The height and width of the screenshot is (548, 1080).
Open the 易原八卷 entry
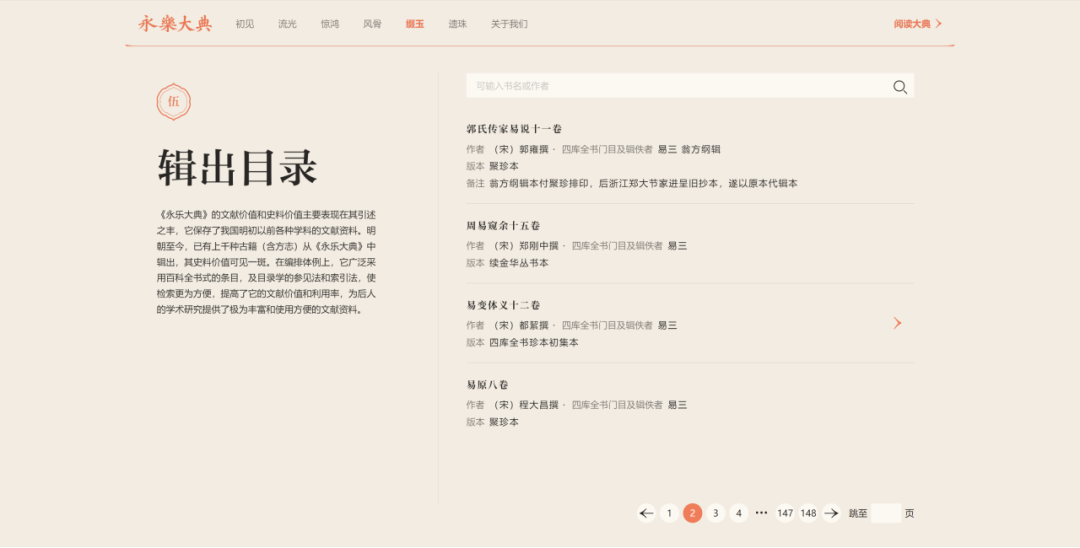[x=487, y=385]
